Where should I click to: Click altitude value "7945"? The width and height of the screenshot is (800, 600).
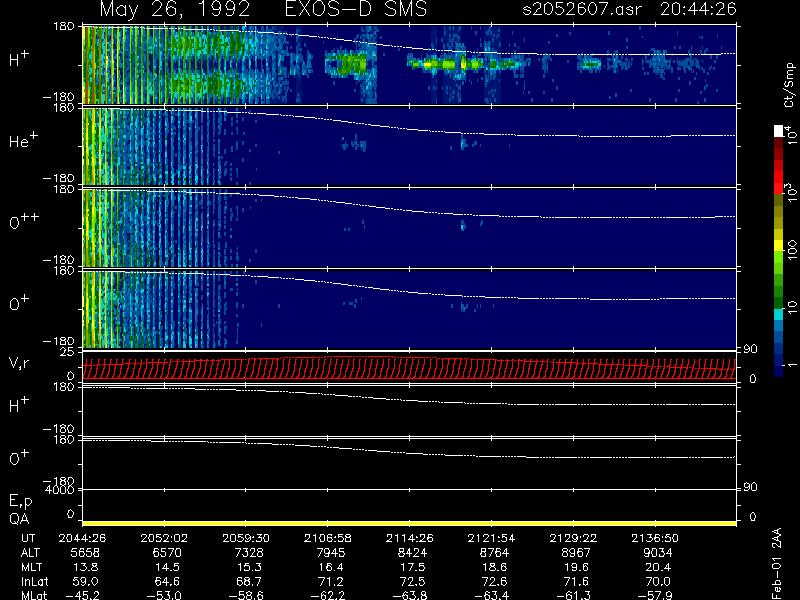pyautogui.click(x=331, y=553)
